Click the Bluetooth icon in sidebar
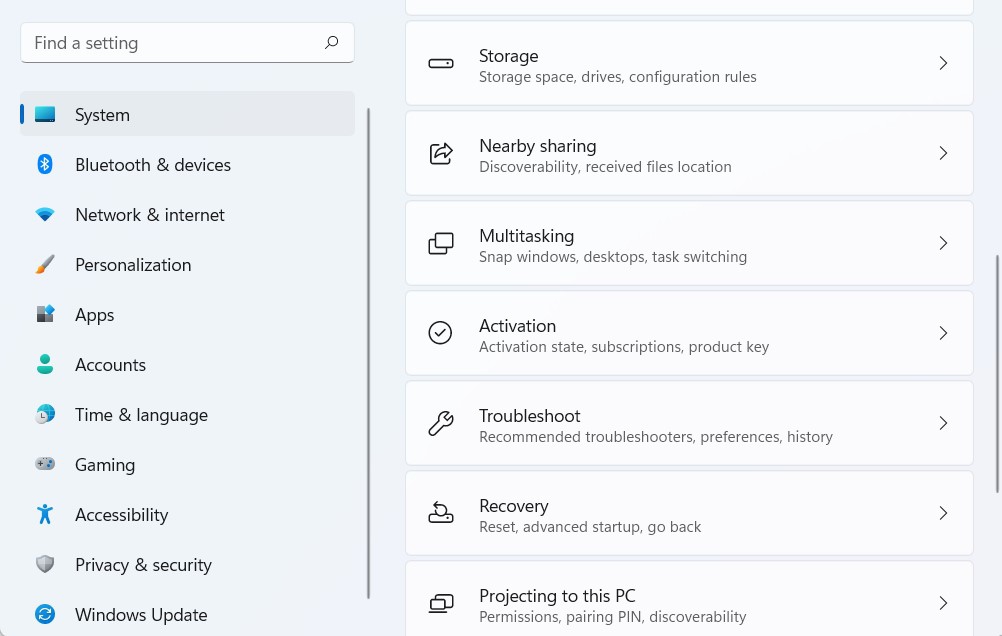The width and height of the screenshot is (1002, 636). 45,164
